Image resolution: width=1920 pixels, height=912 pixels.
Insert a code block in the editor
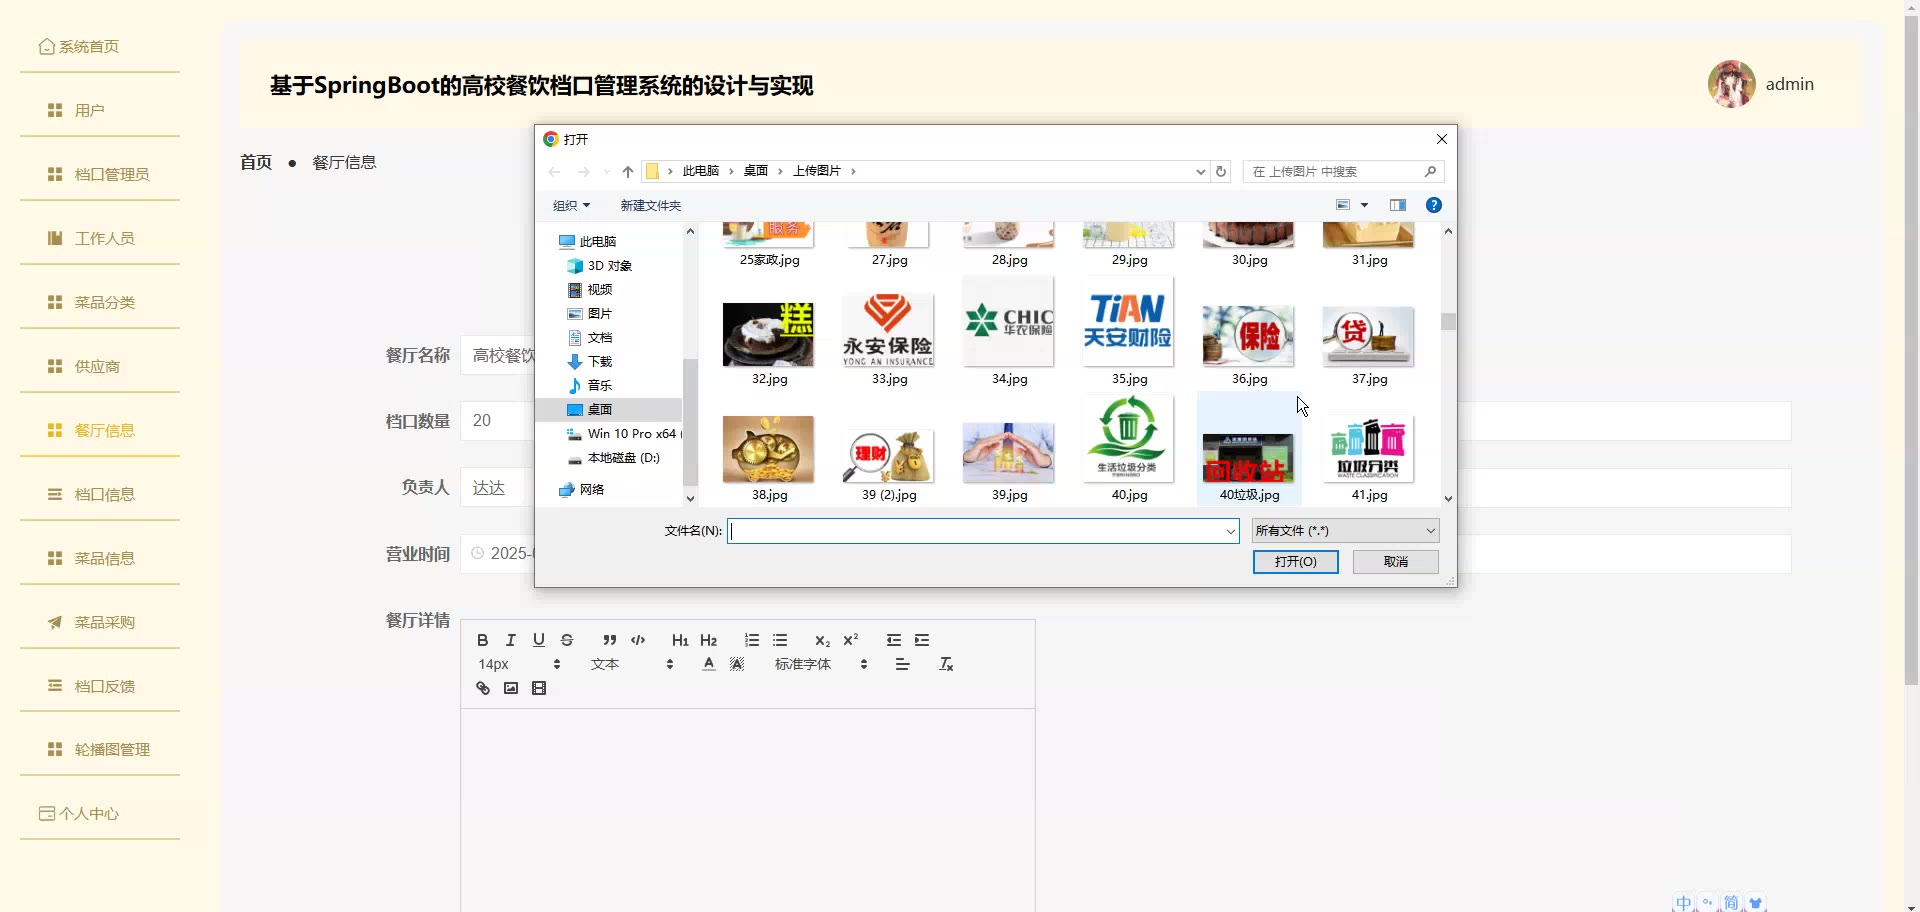pos(638,640)
